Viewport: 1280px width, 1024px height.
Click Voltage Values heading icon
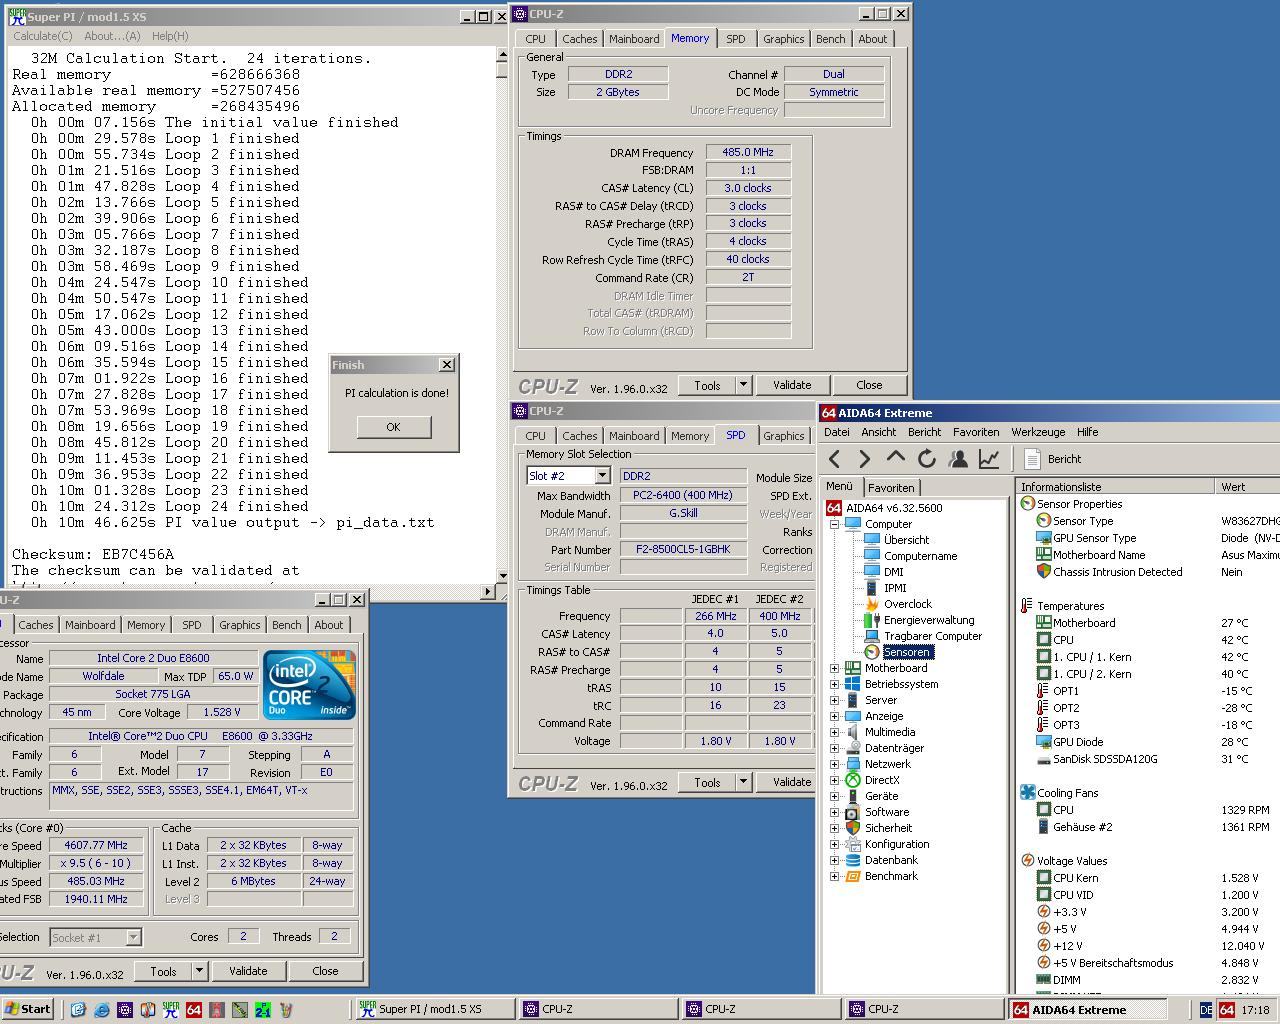coord(1027,861)
